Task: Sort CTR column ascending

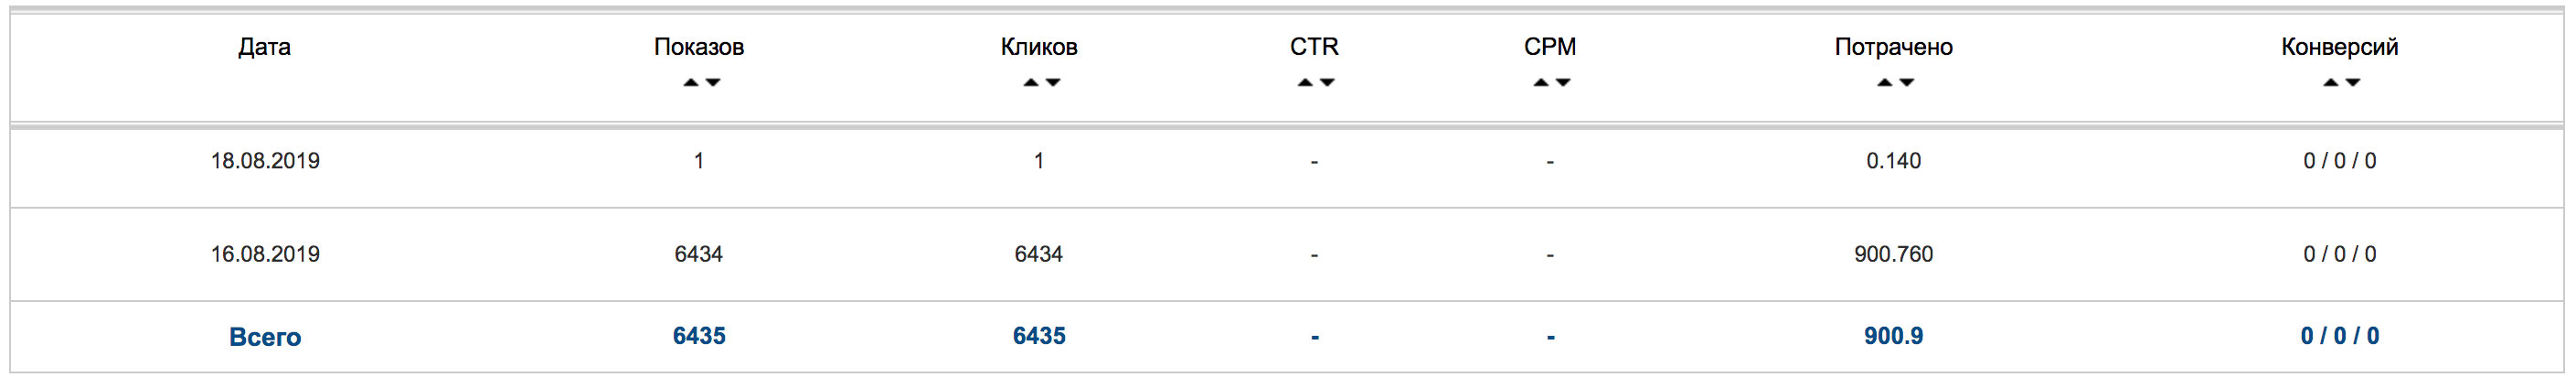Action: (1304, 83)
